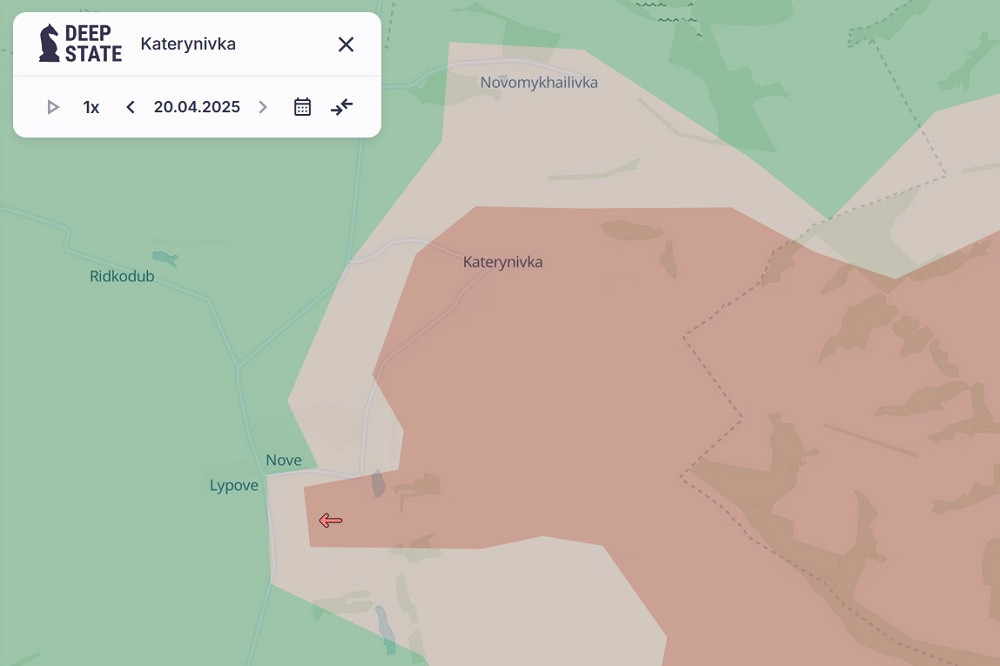Go to the previous date
1000x666 pixels.
pos(130,107)
